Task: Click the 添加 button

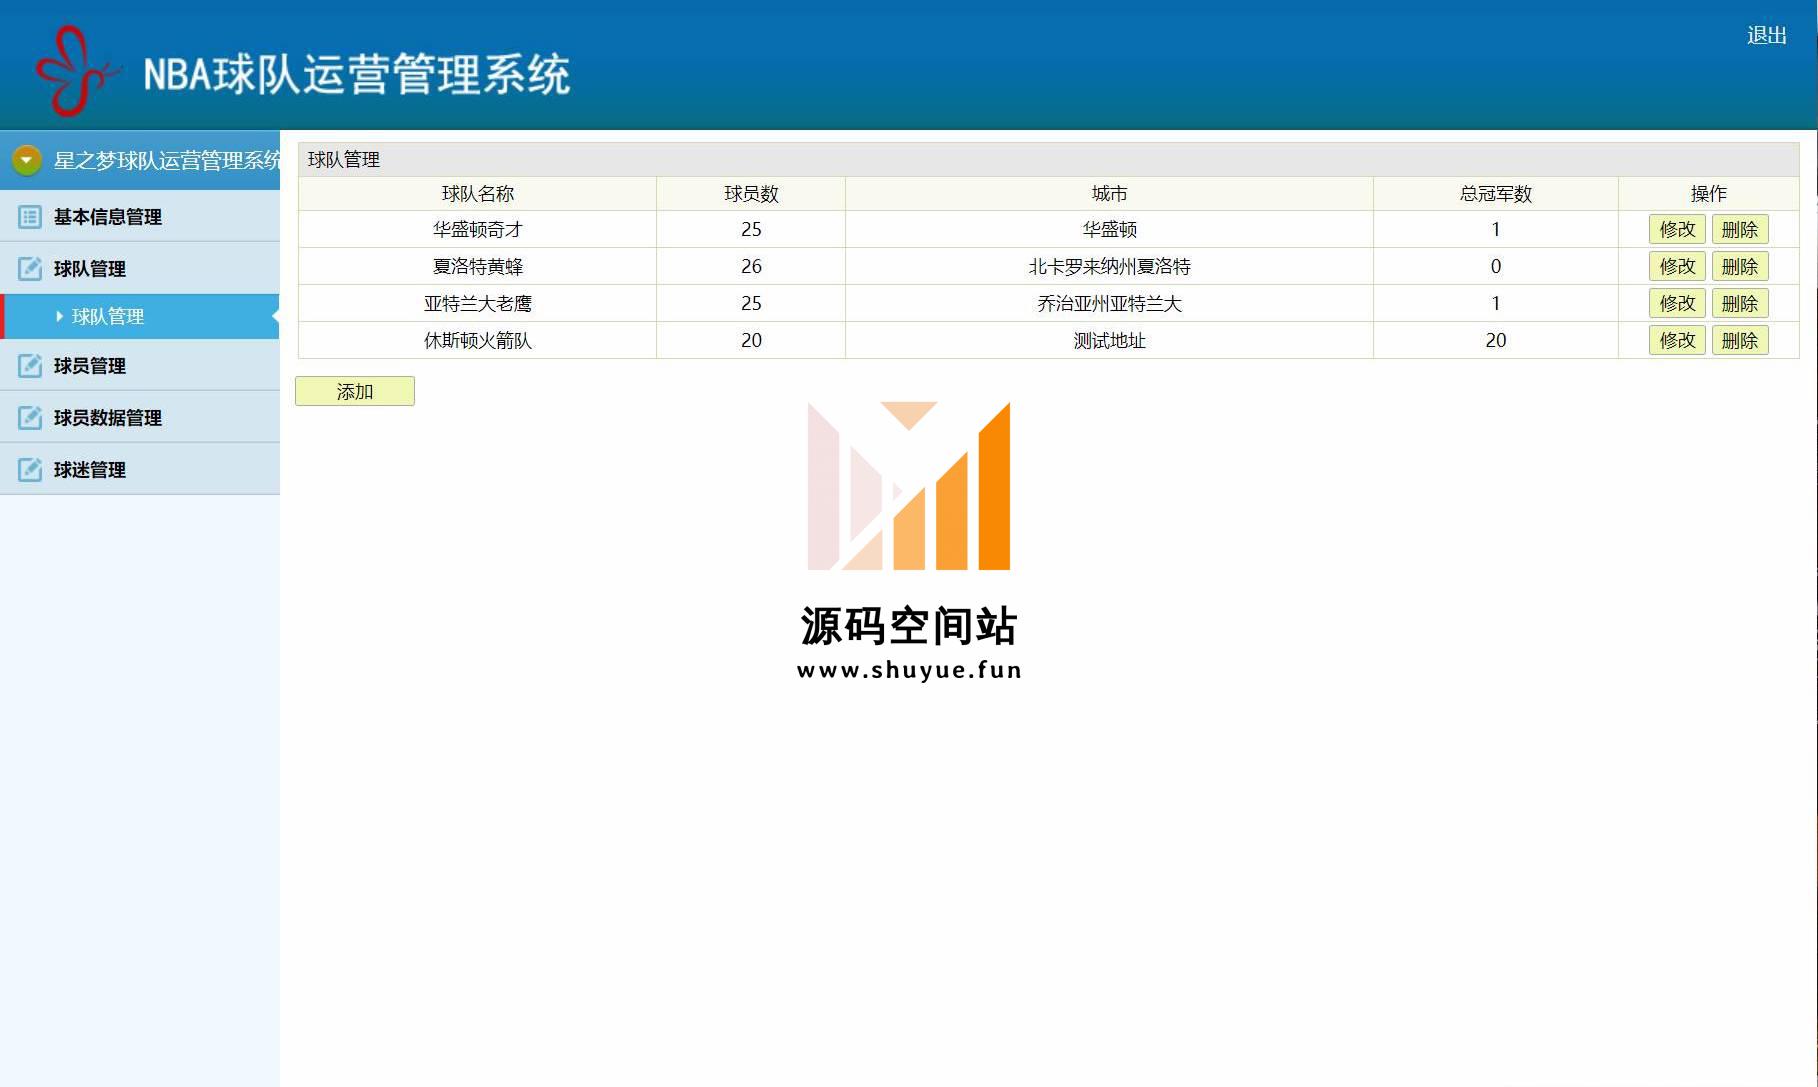Action: pyautogui.click(x=355, y=391)
